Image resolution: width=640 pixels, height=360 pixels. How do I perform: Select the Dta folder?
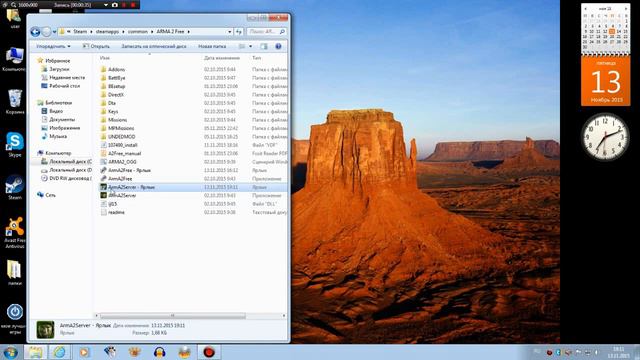[112, 103]
